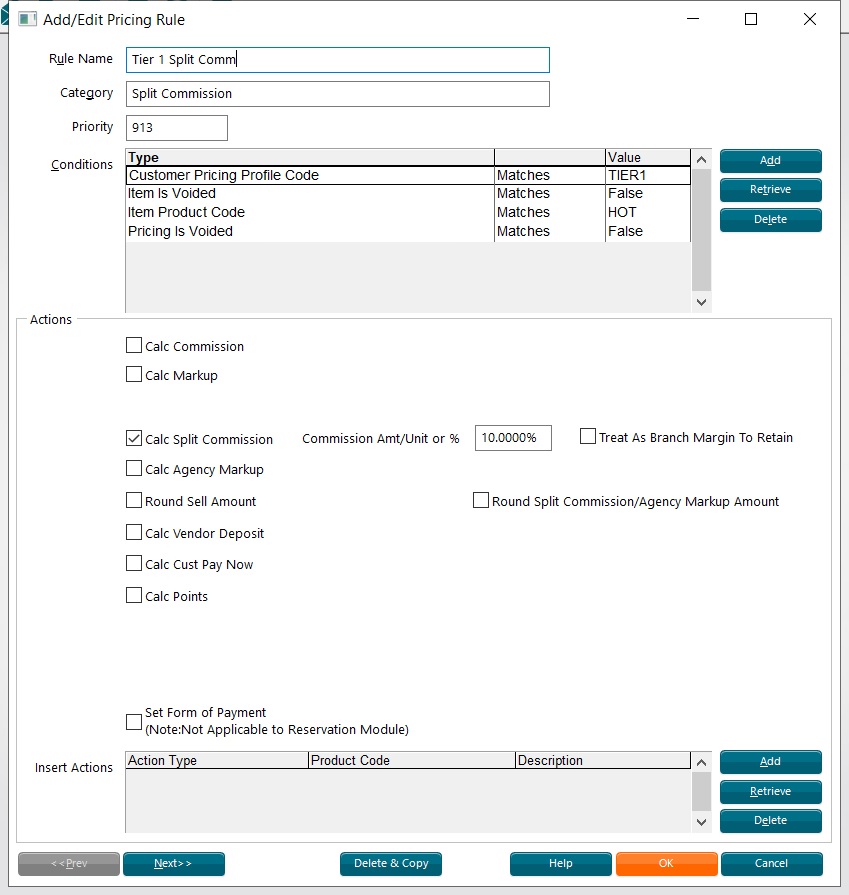
Task: Enable Treat As Branch Margin To Retain
Action: (x=588, y=437)
